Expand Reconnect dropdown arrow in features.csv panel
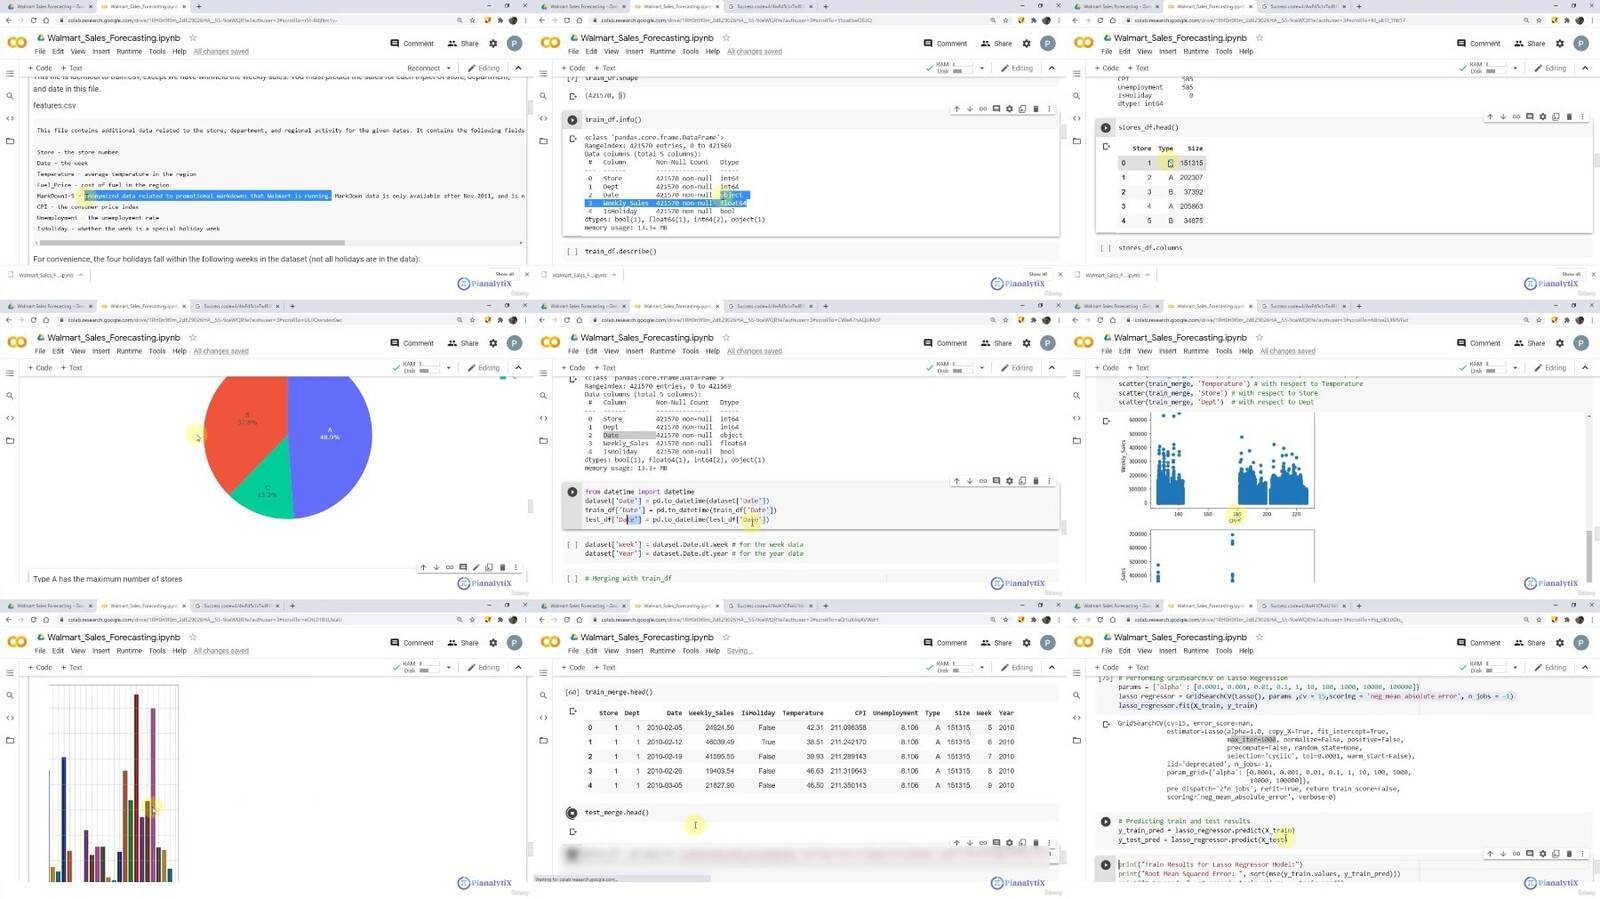Image resolution: width=1600 pixels, height=899 pixels. (448, 68)
